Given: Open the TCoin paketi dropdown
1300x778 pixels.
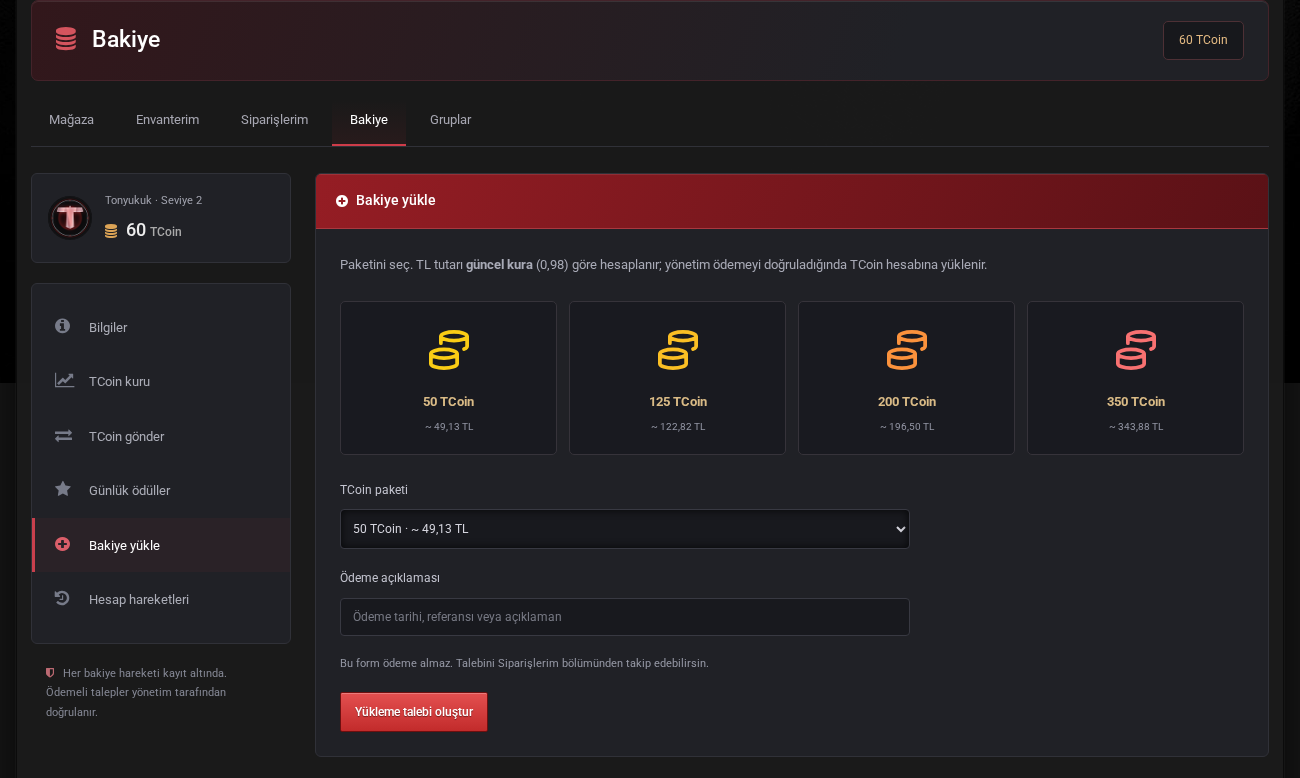Looking at the screenshot, I should tap(625, 529).
